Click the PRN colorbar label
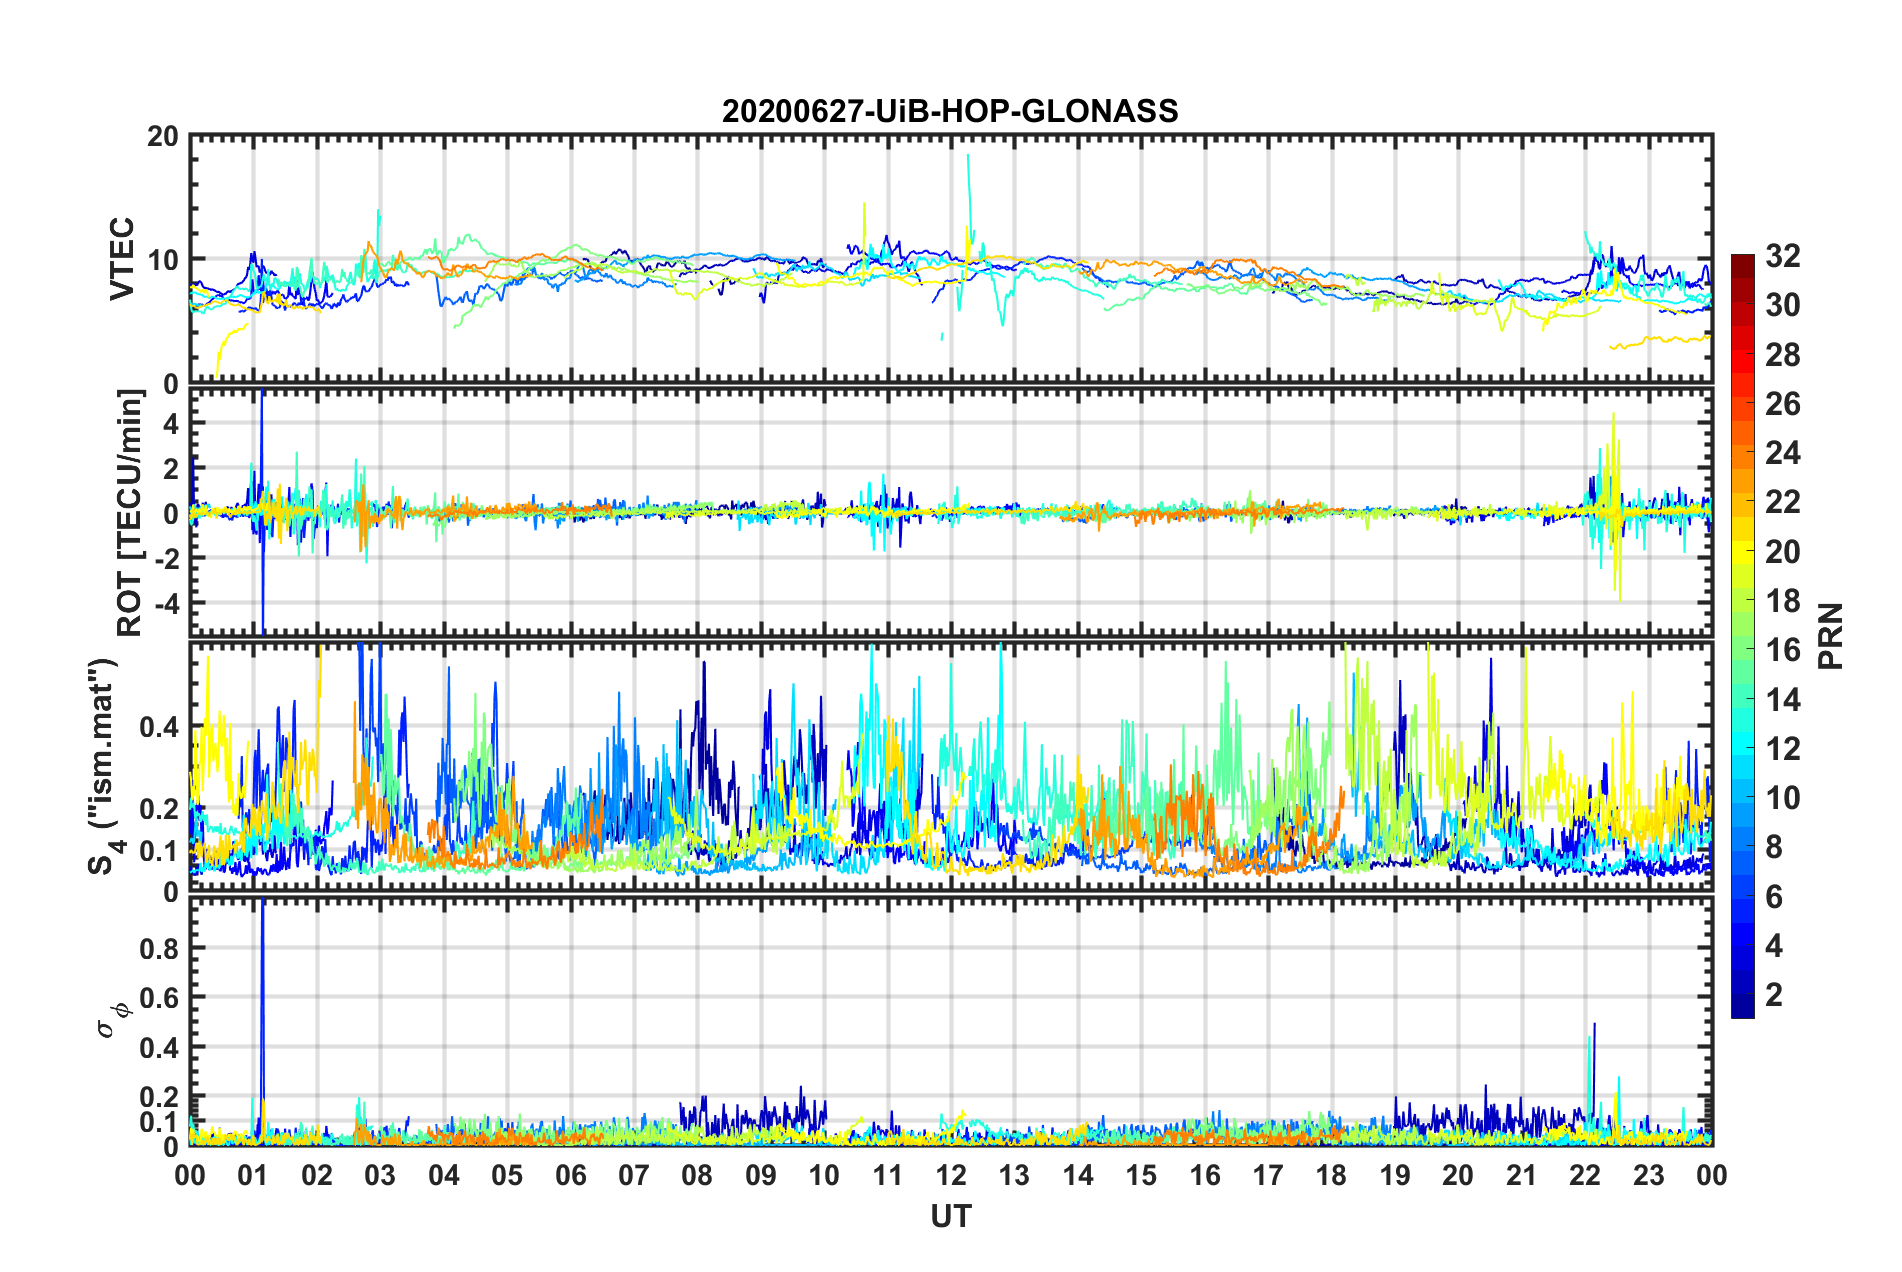 click(1831, 637)
